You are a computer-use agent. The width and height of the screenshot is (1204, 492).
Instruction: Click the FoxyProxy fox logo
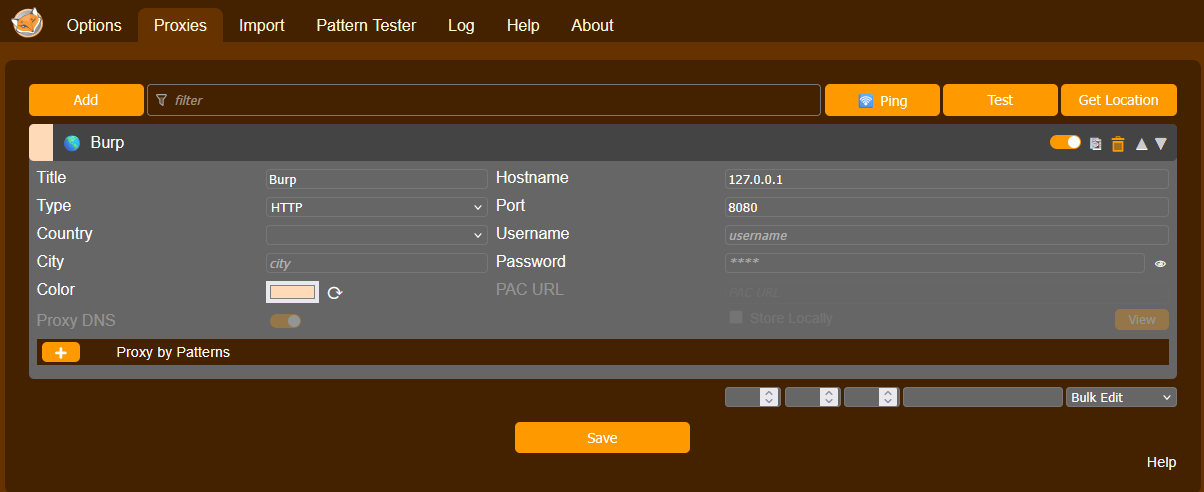coord(27,22)
